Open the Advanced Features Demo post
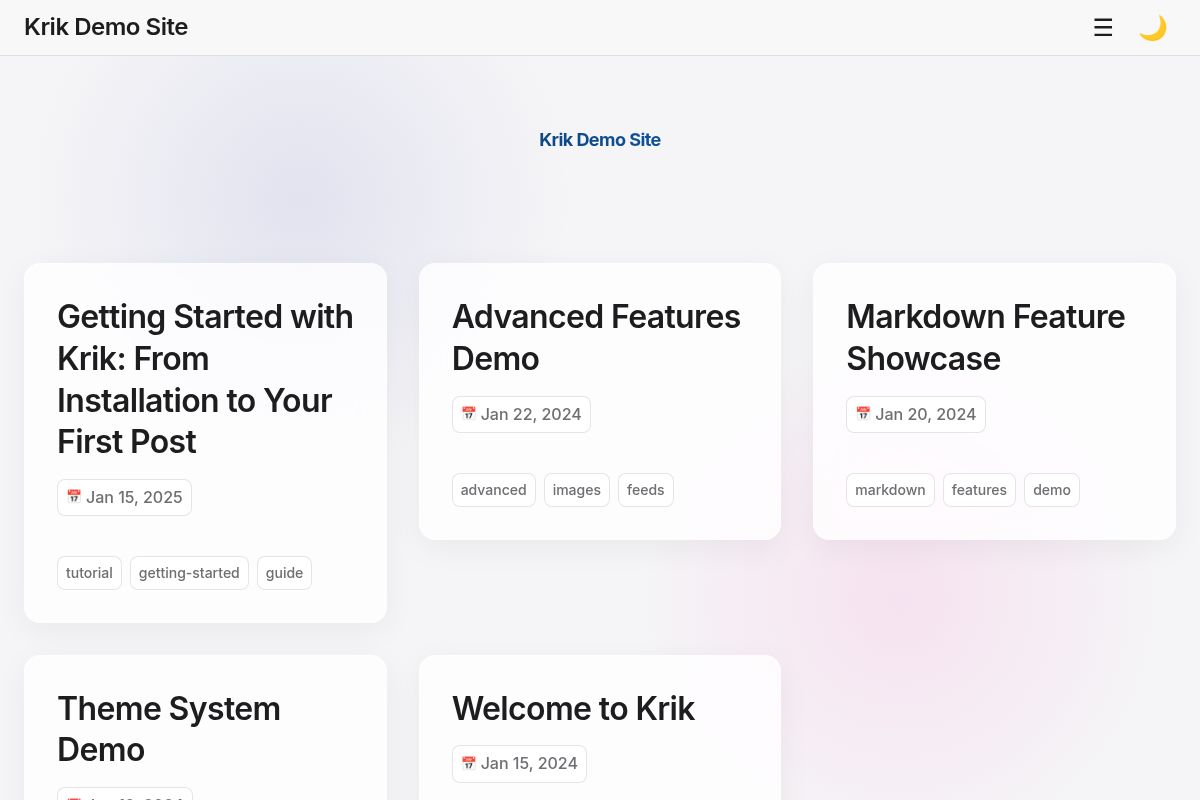The height and width of the screenshot is (800, 1200). tap(596, 337)
